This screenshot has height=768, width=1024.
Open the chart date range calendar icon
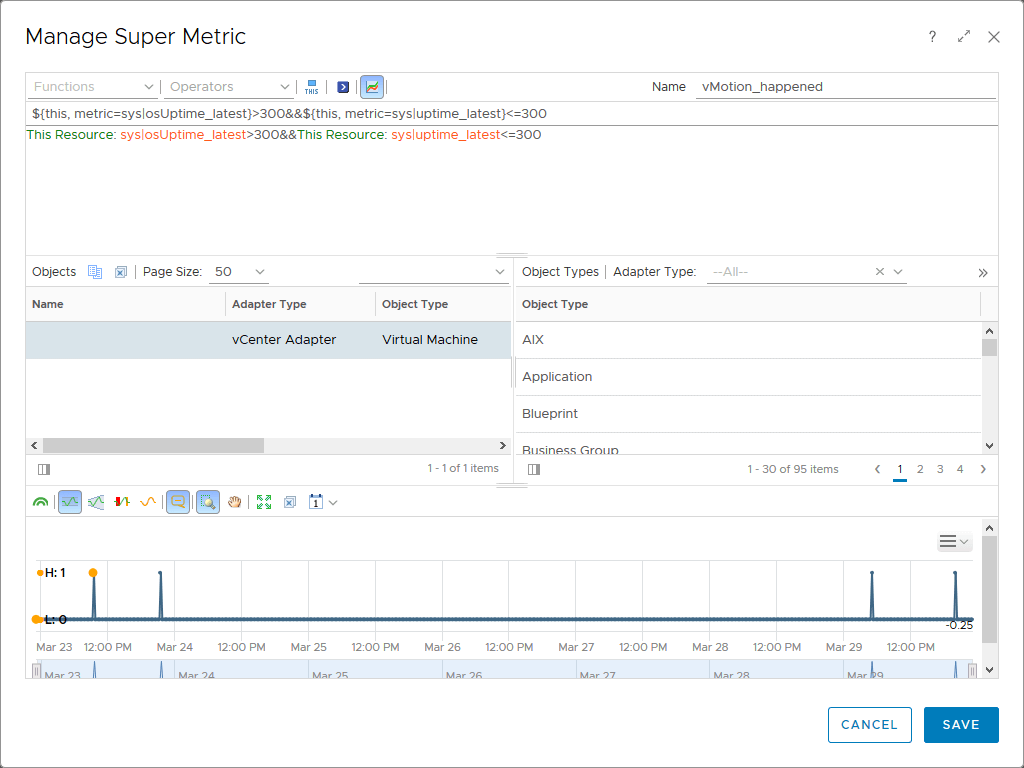[x=316, y=502]
